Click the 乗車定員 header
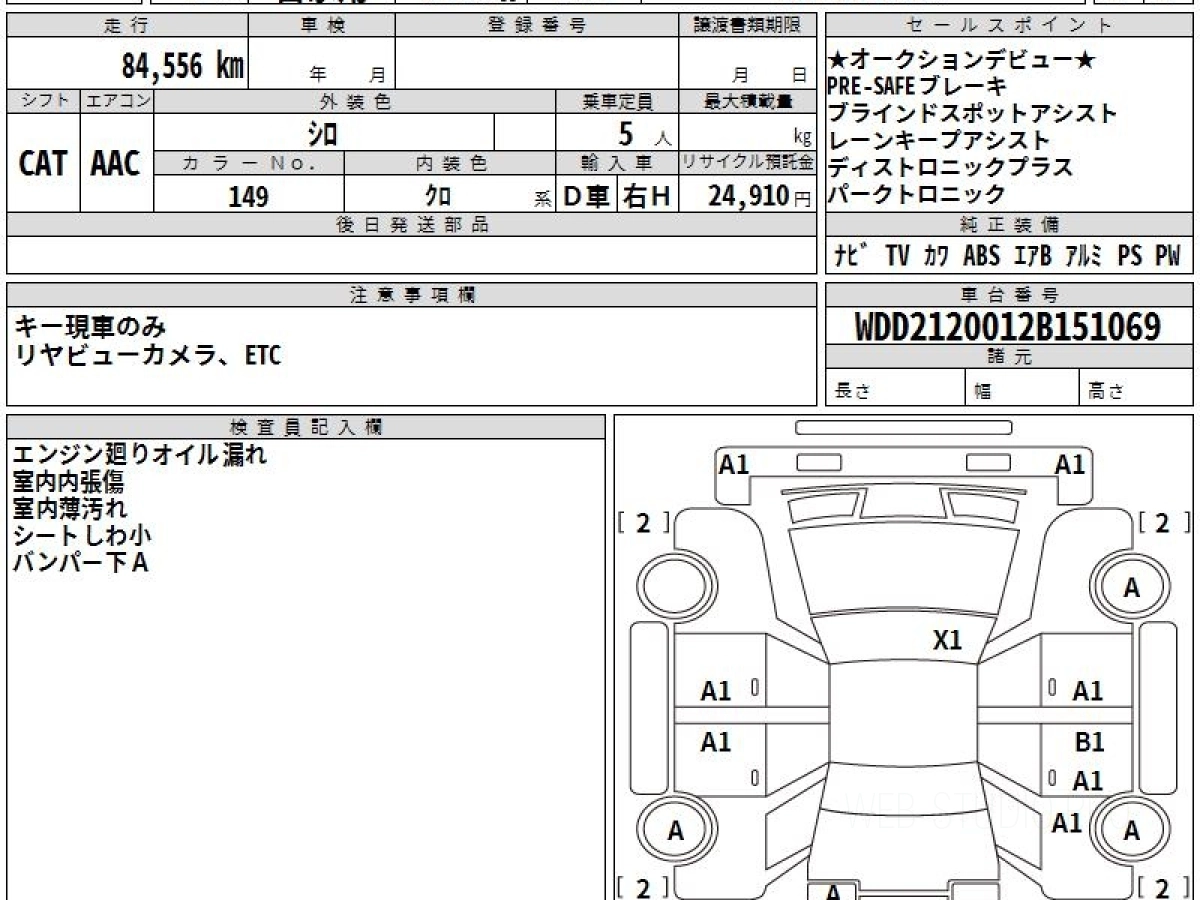Image resolution: width=1200 pixels, height=900 pixels. point(618,101)
